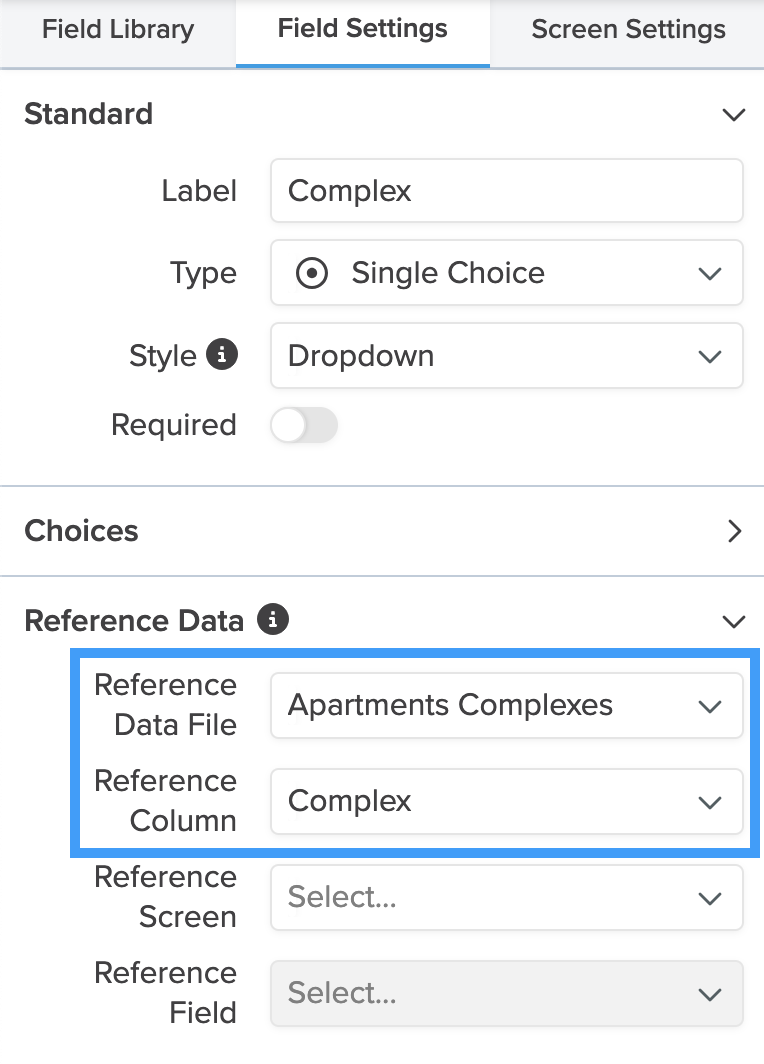Click the Label input field
764x1064 pixels.
pos(506,191)
